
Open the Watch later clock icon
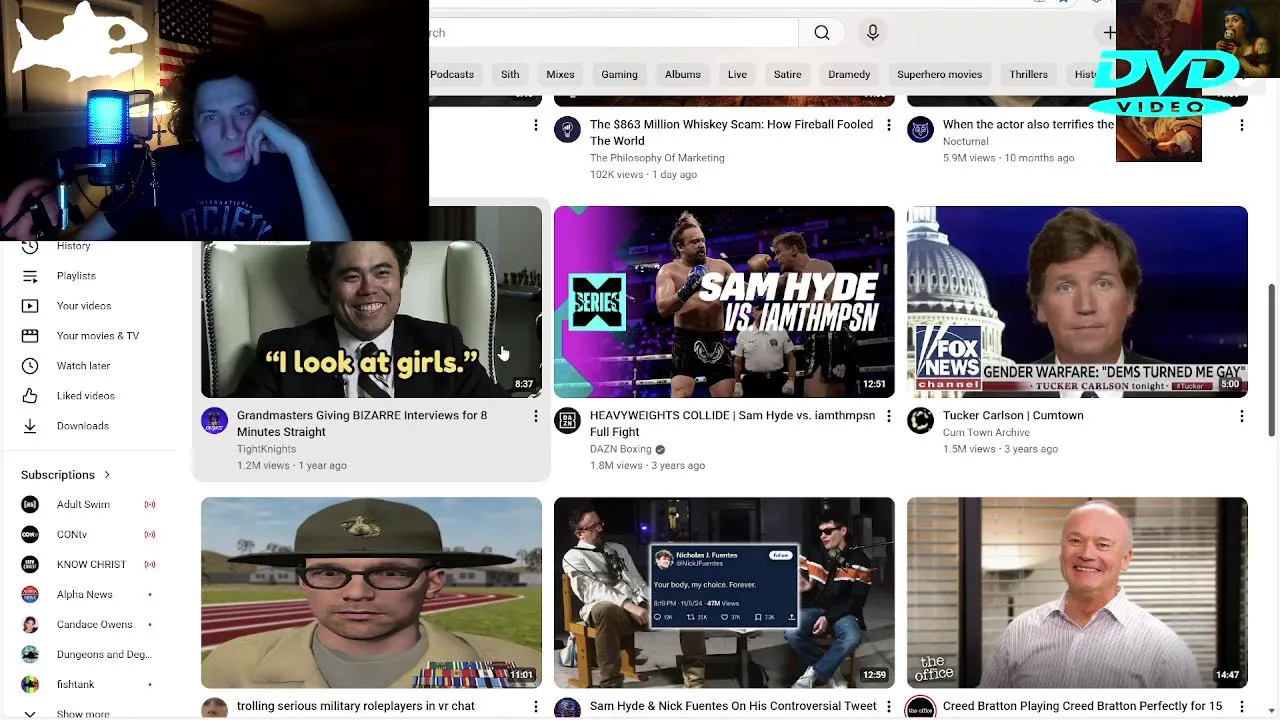coord(30,366)
